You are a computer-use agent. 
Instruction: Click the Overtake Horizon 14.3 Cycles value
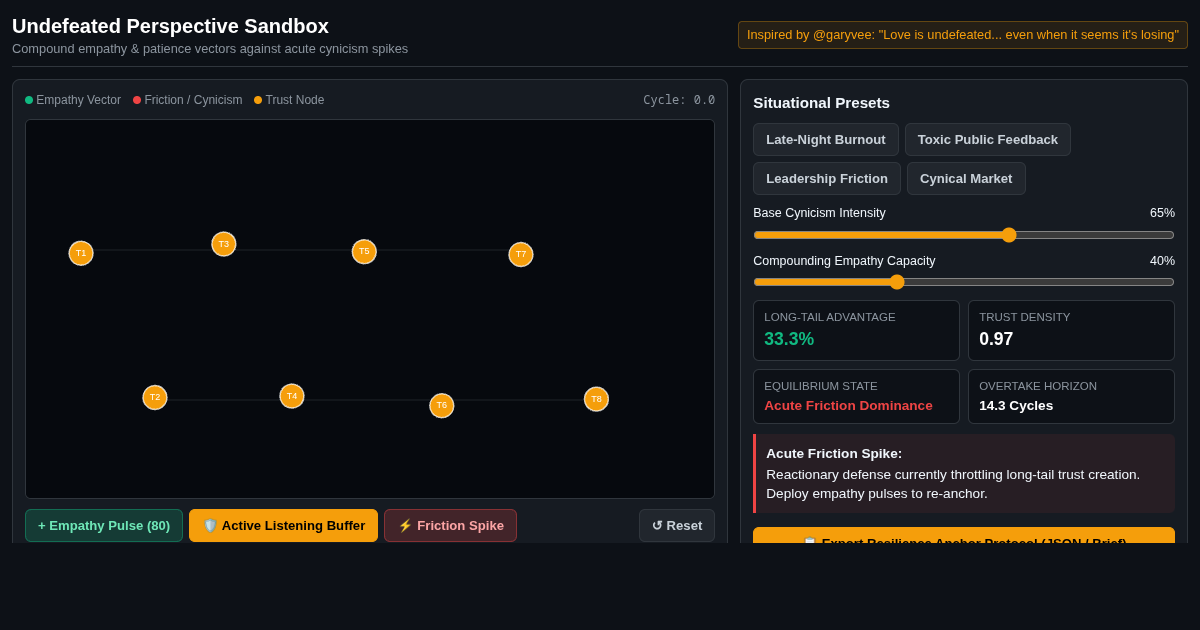1016,405
